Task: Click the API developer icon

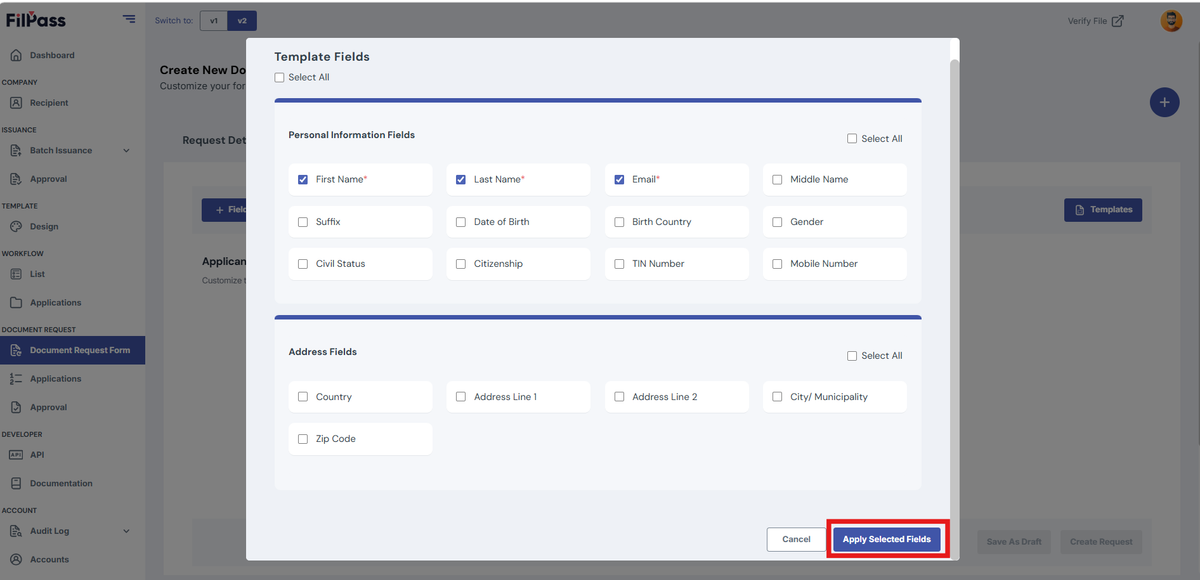Action: (16, 455)
